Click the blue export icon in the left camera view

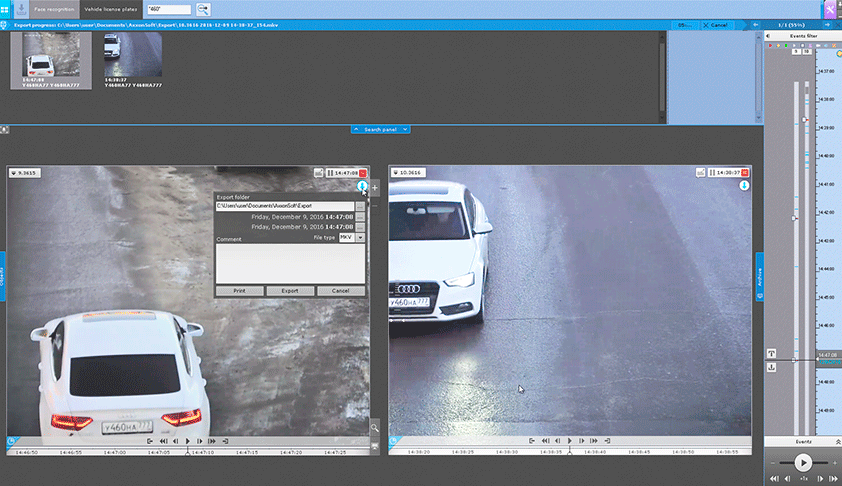(x=362, y=187)
